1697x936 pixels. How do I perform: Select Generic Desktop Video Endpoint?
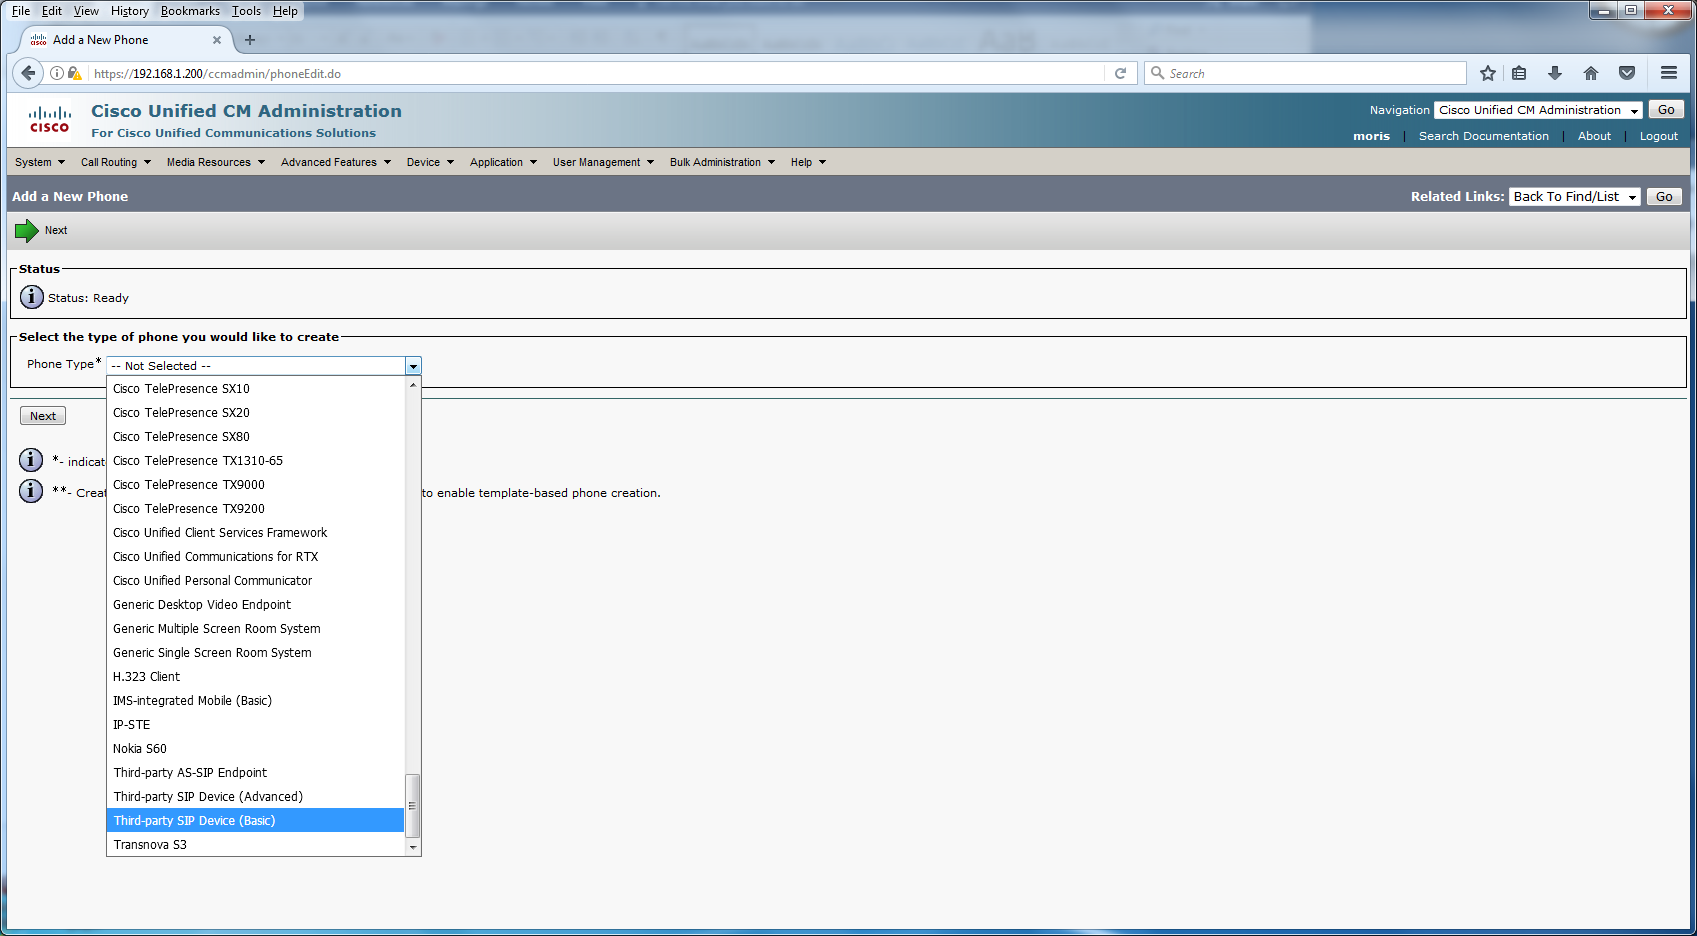click(255, 604)
